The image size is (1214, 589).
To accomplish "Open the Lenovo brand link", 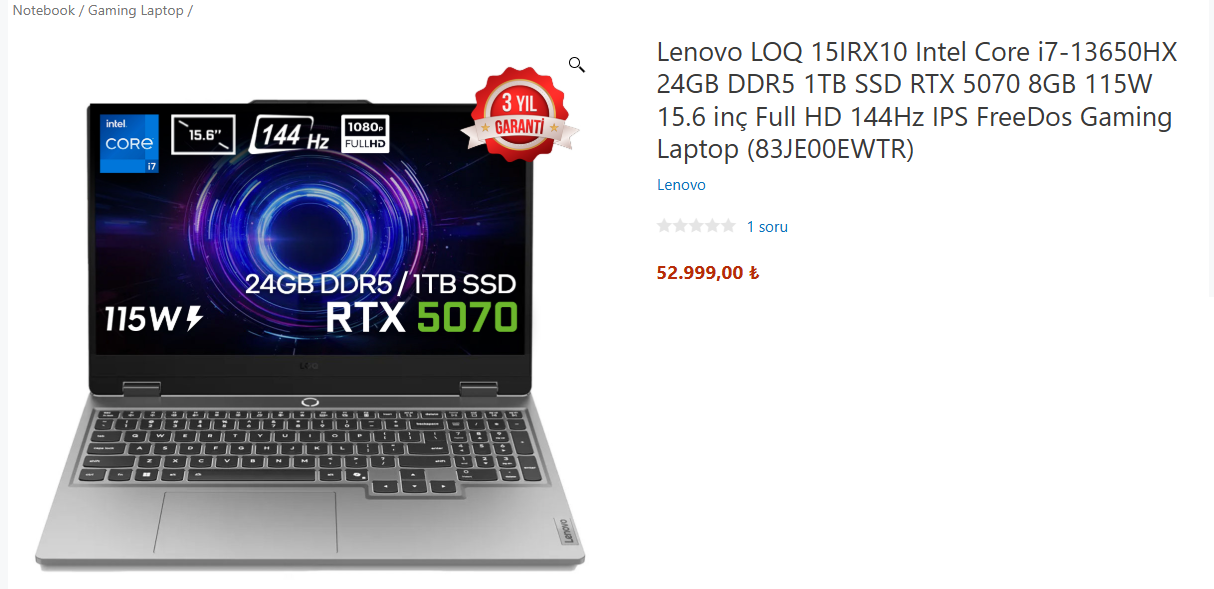I will point(681,185).
